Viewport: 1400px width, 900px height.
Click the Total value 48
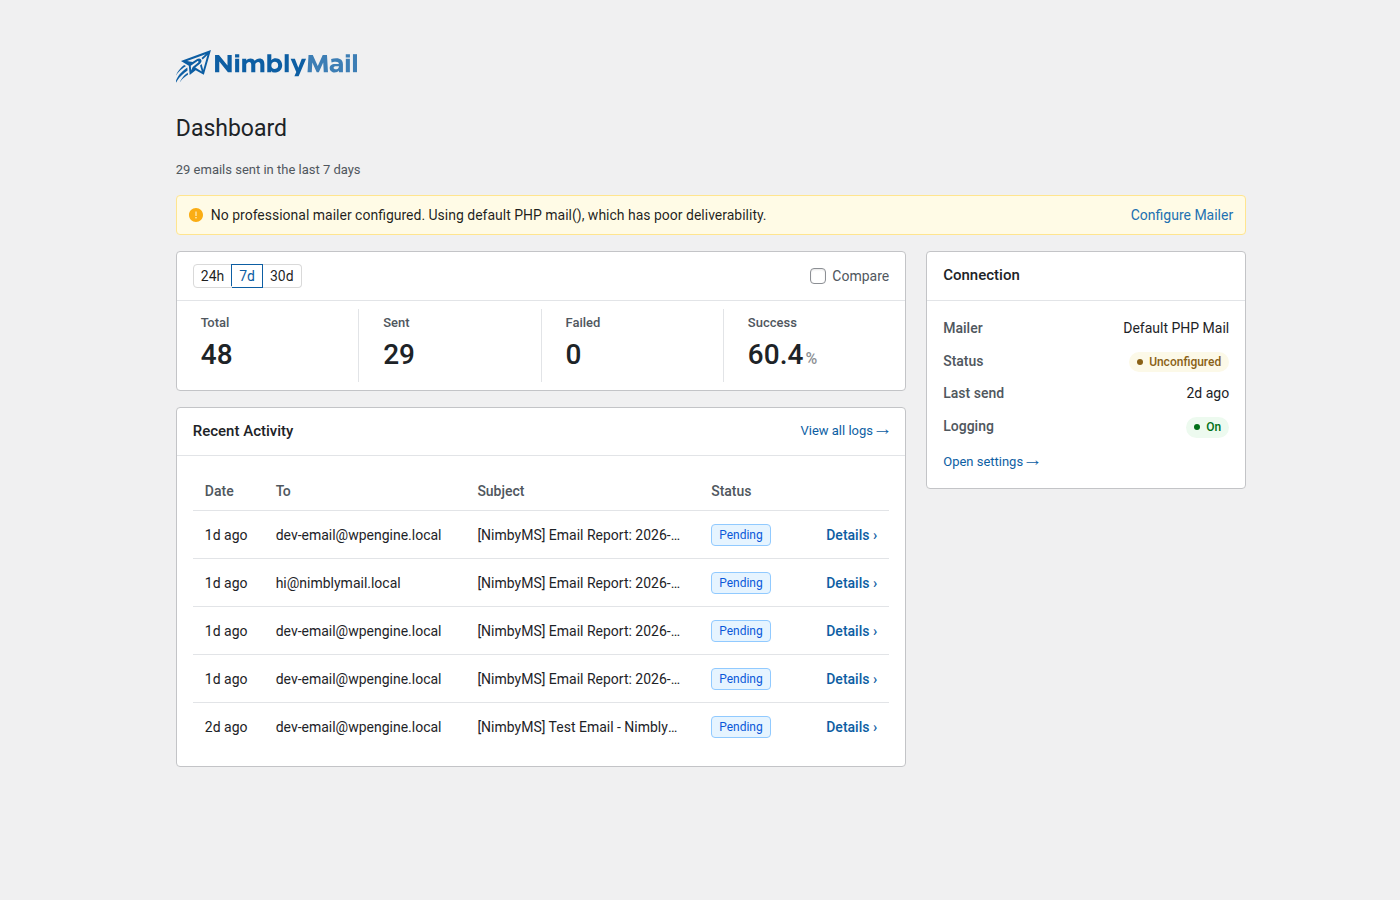click(217, 354)
